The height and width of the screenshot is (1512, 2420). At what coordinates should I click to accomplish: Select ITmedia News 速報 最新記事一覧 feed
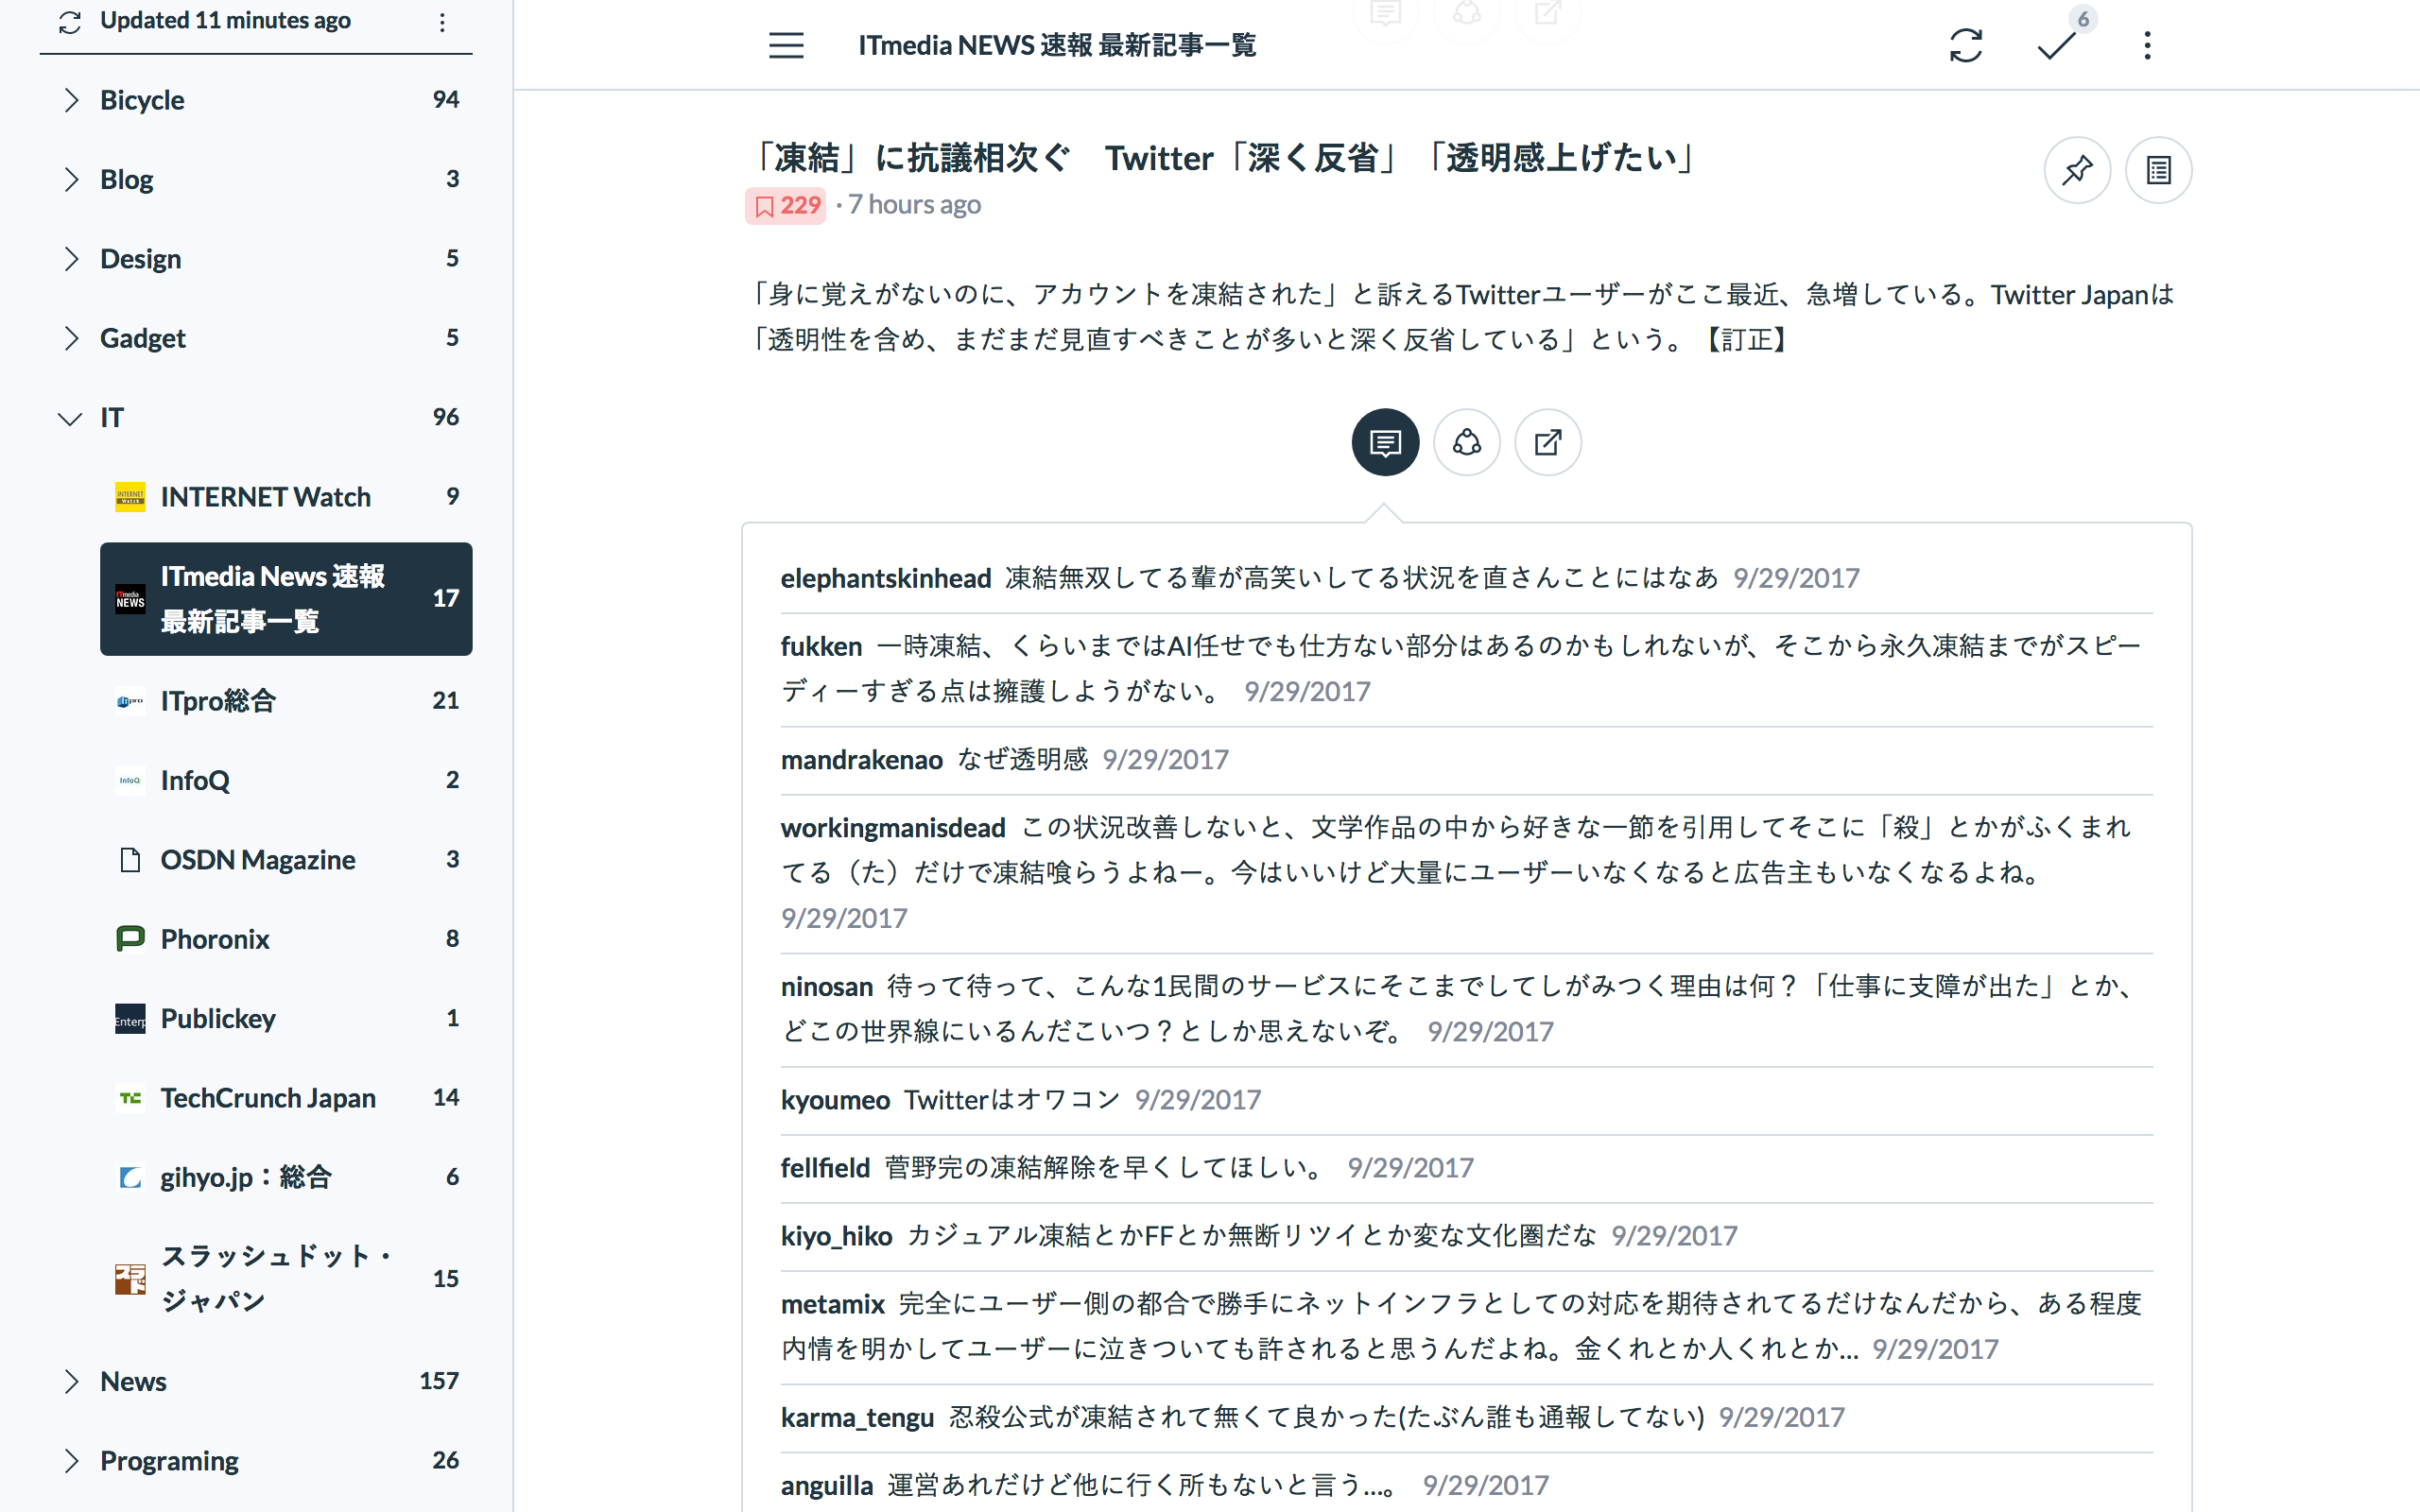pyautogui.click(x=286, y=599)
